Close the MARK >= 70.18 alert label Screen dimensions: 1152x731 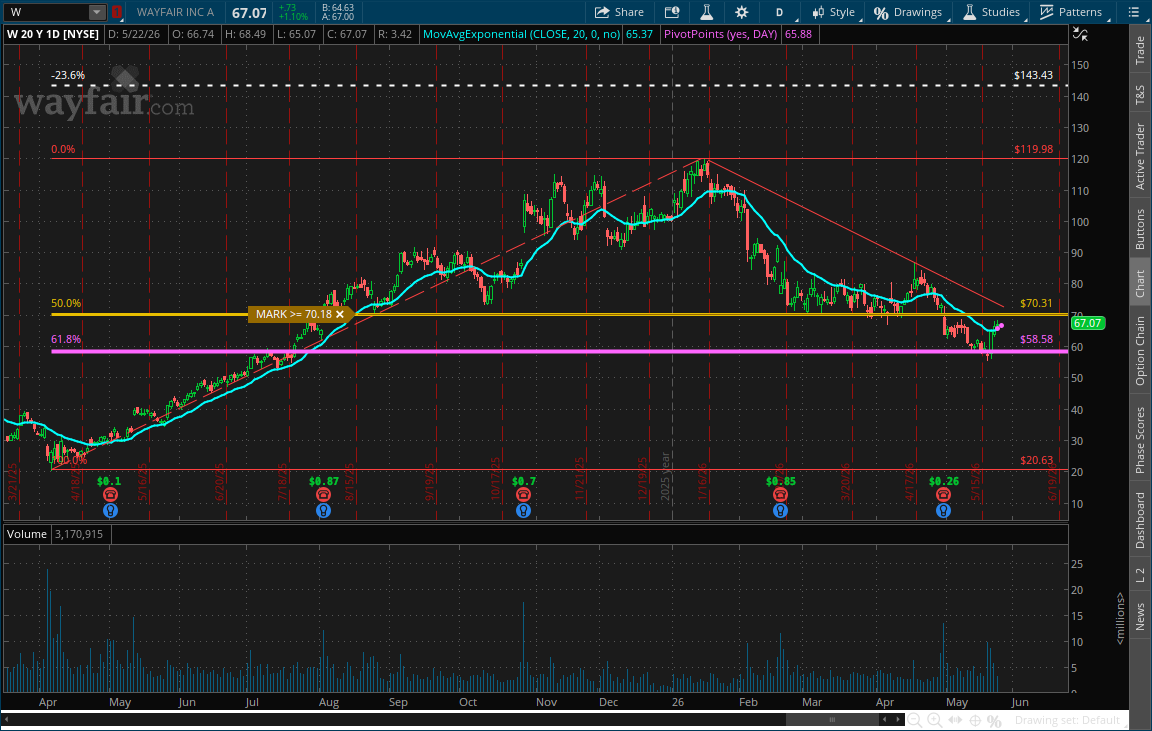[x=340, y=314]
